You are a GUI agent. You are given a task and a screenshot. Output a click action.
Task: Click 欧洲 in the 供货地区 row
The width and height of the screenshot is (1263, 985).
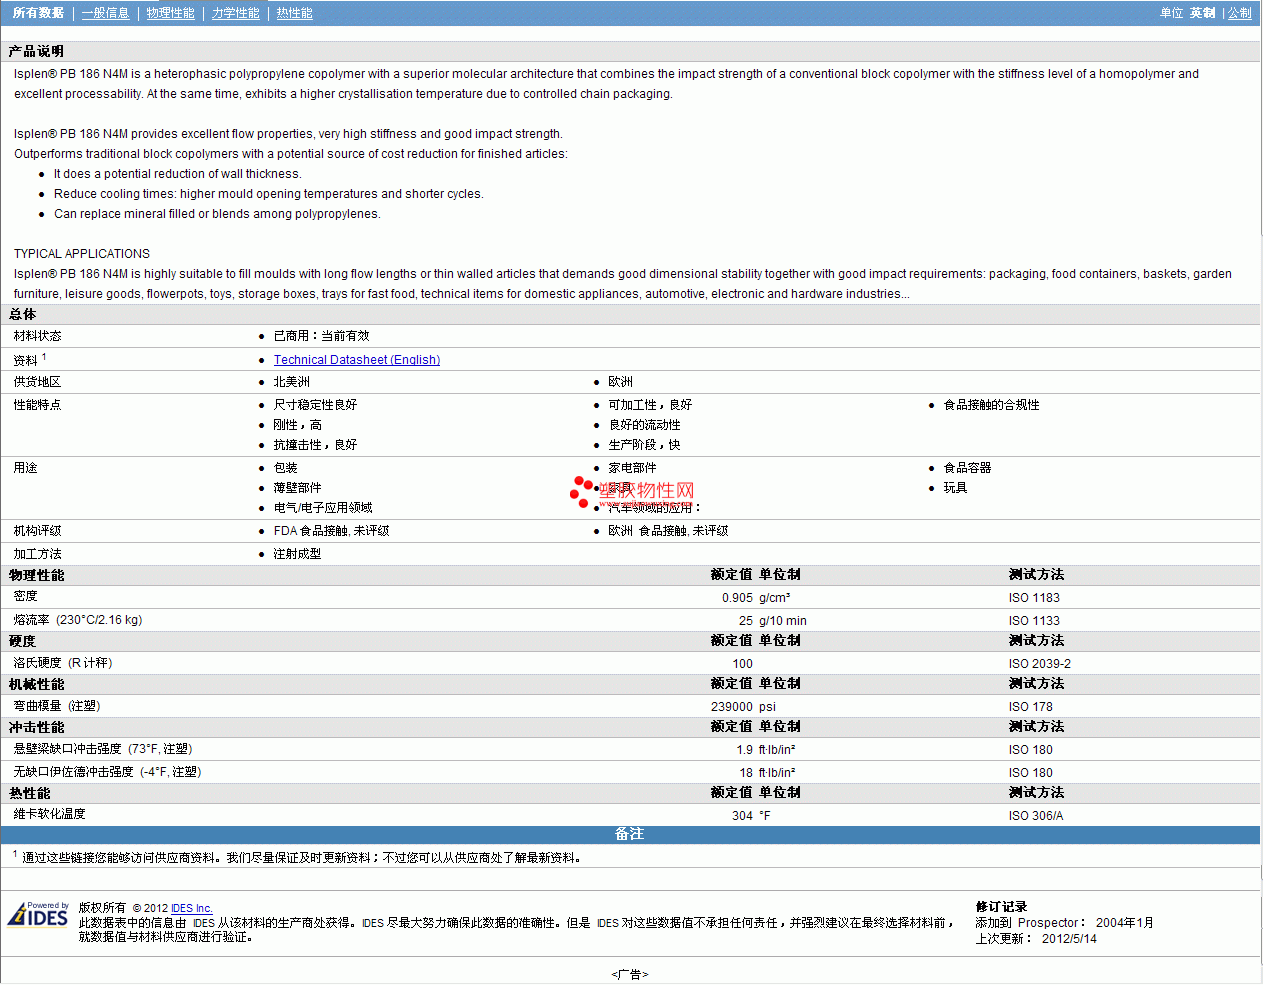[x=620, y=382]
